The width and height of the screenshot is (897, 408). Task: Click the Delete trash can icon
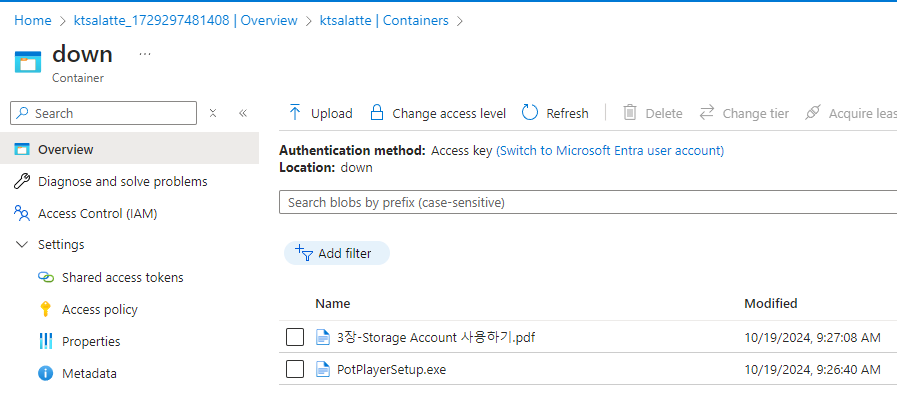pyautogui.click(x=630, y=113)
